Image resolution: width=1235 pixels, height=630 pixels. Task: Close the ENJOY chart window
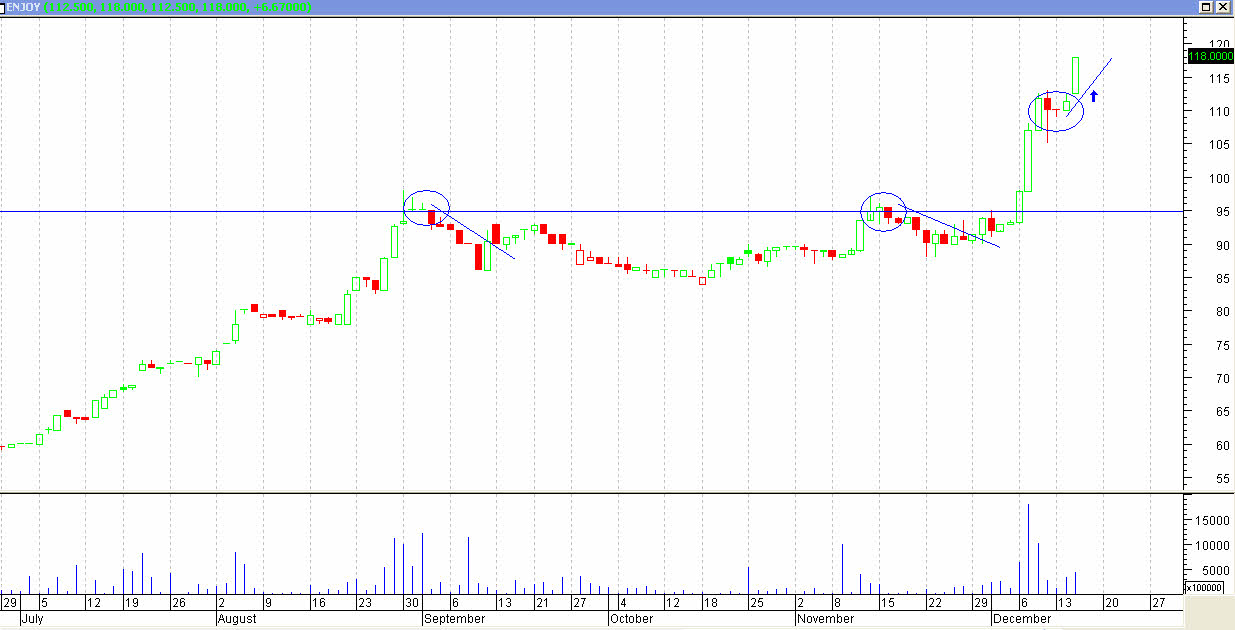(1223, 7)
